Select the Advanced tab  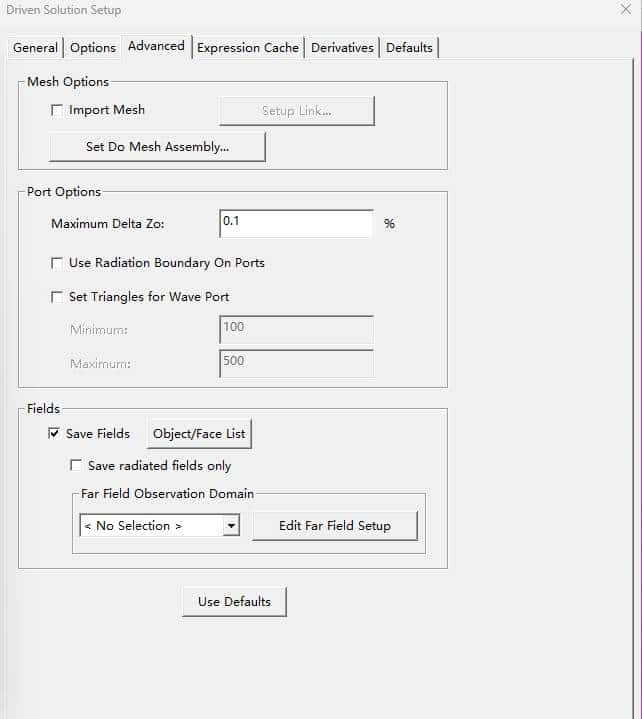tap(156, 46)
